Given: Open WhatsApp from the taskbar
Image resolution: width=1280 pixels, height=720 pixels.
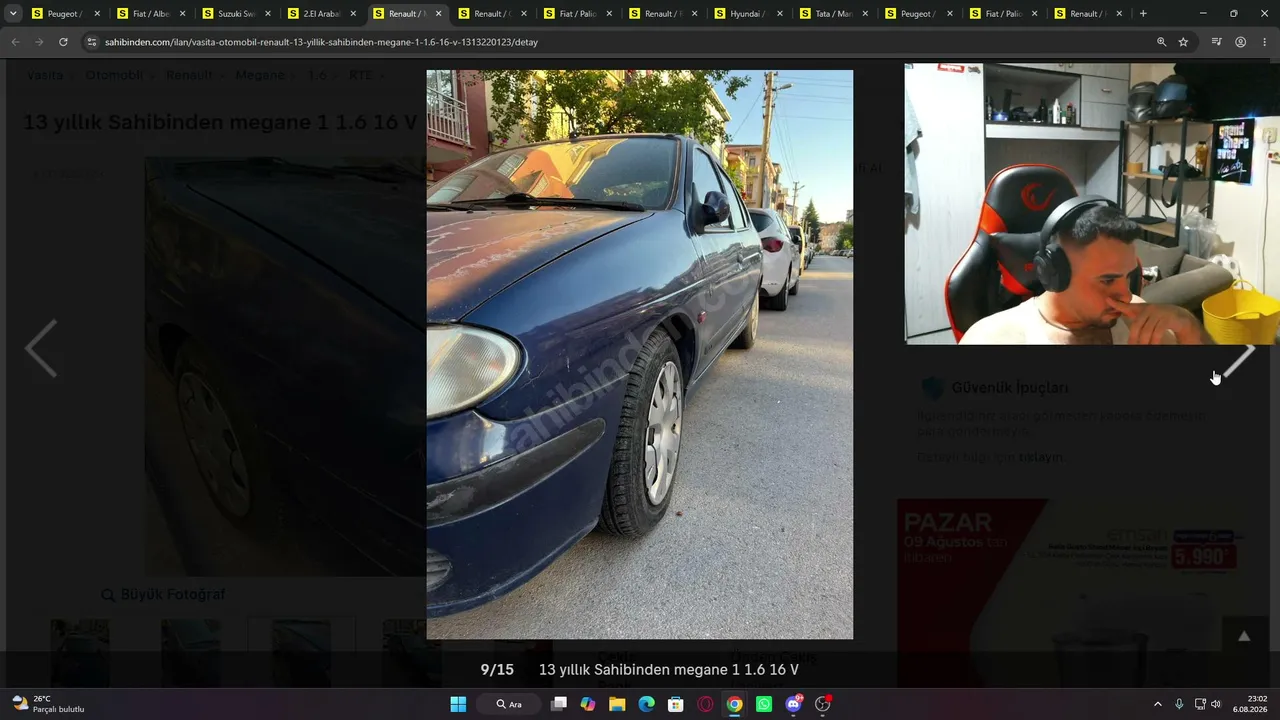Looking at the screenshot, I should 764,704.
